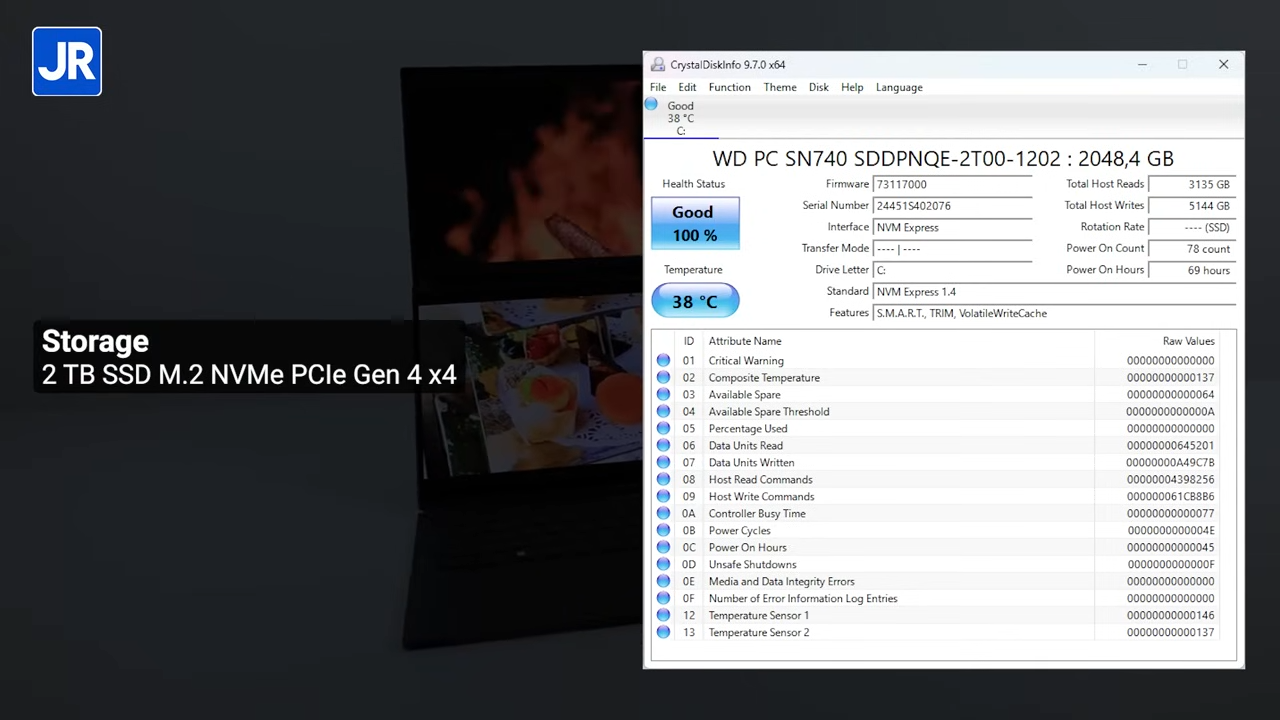1280x720 pixels.
Task: Click the status orb for Host Read Commands
Action: click(x=663, y=480)
